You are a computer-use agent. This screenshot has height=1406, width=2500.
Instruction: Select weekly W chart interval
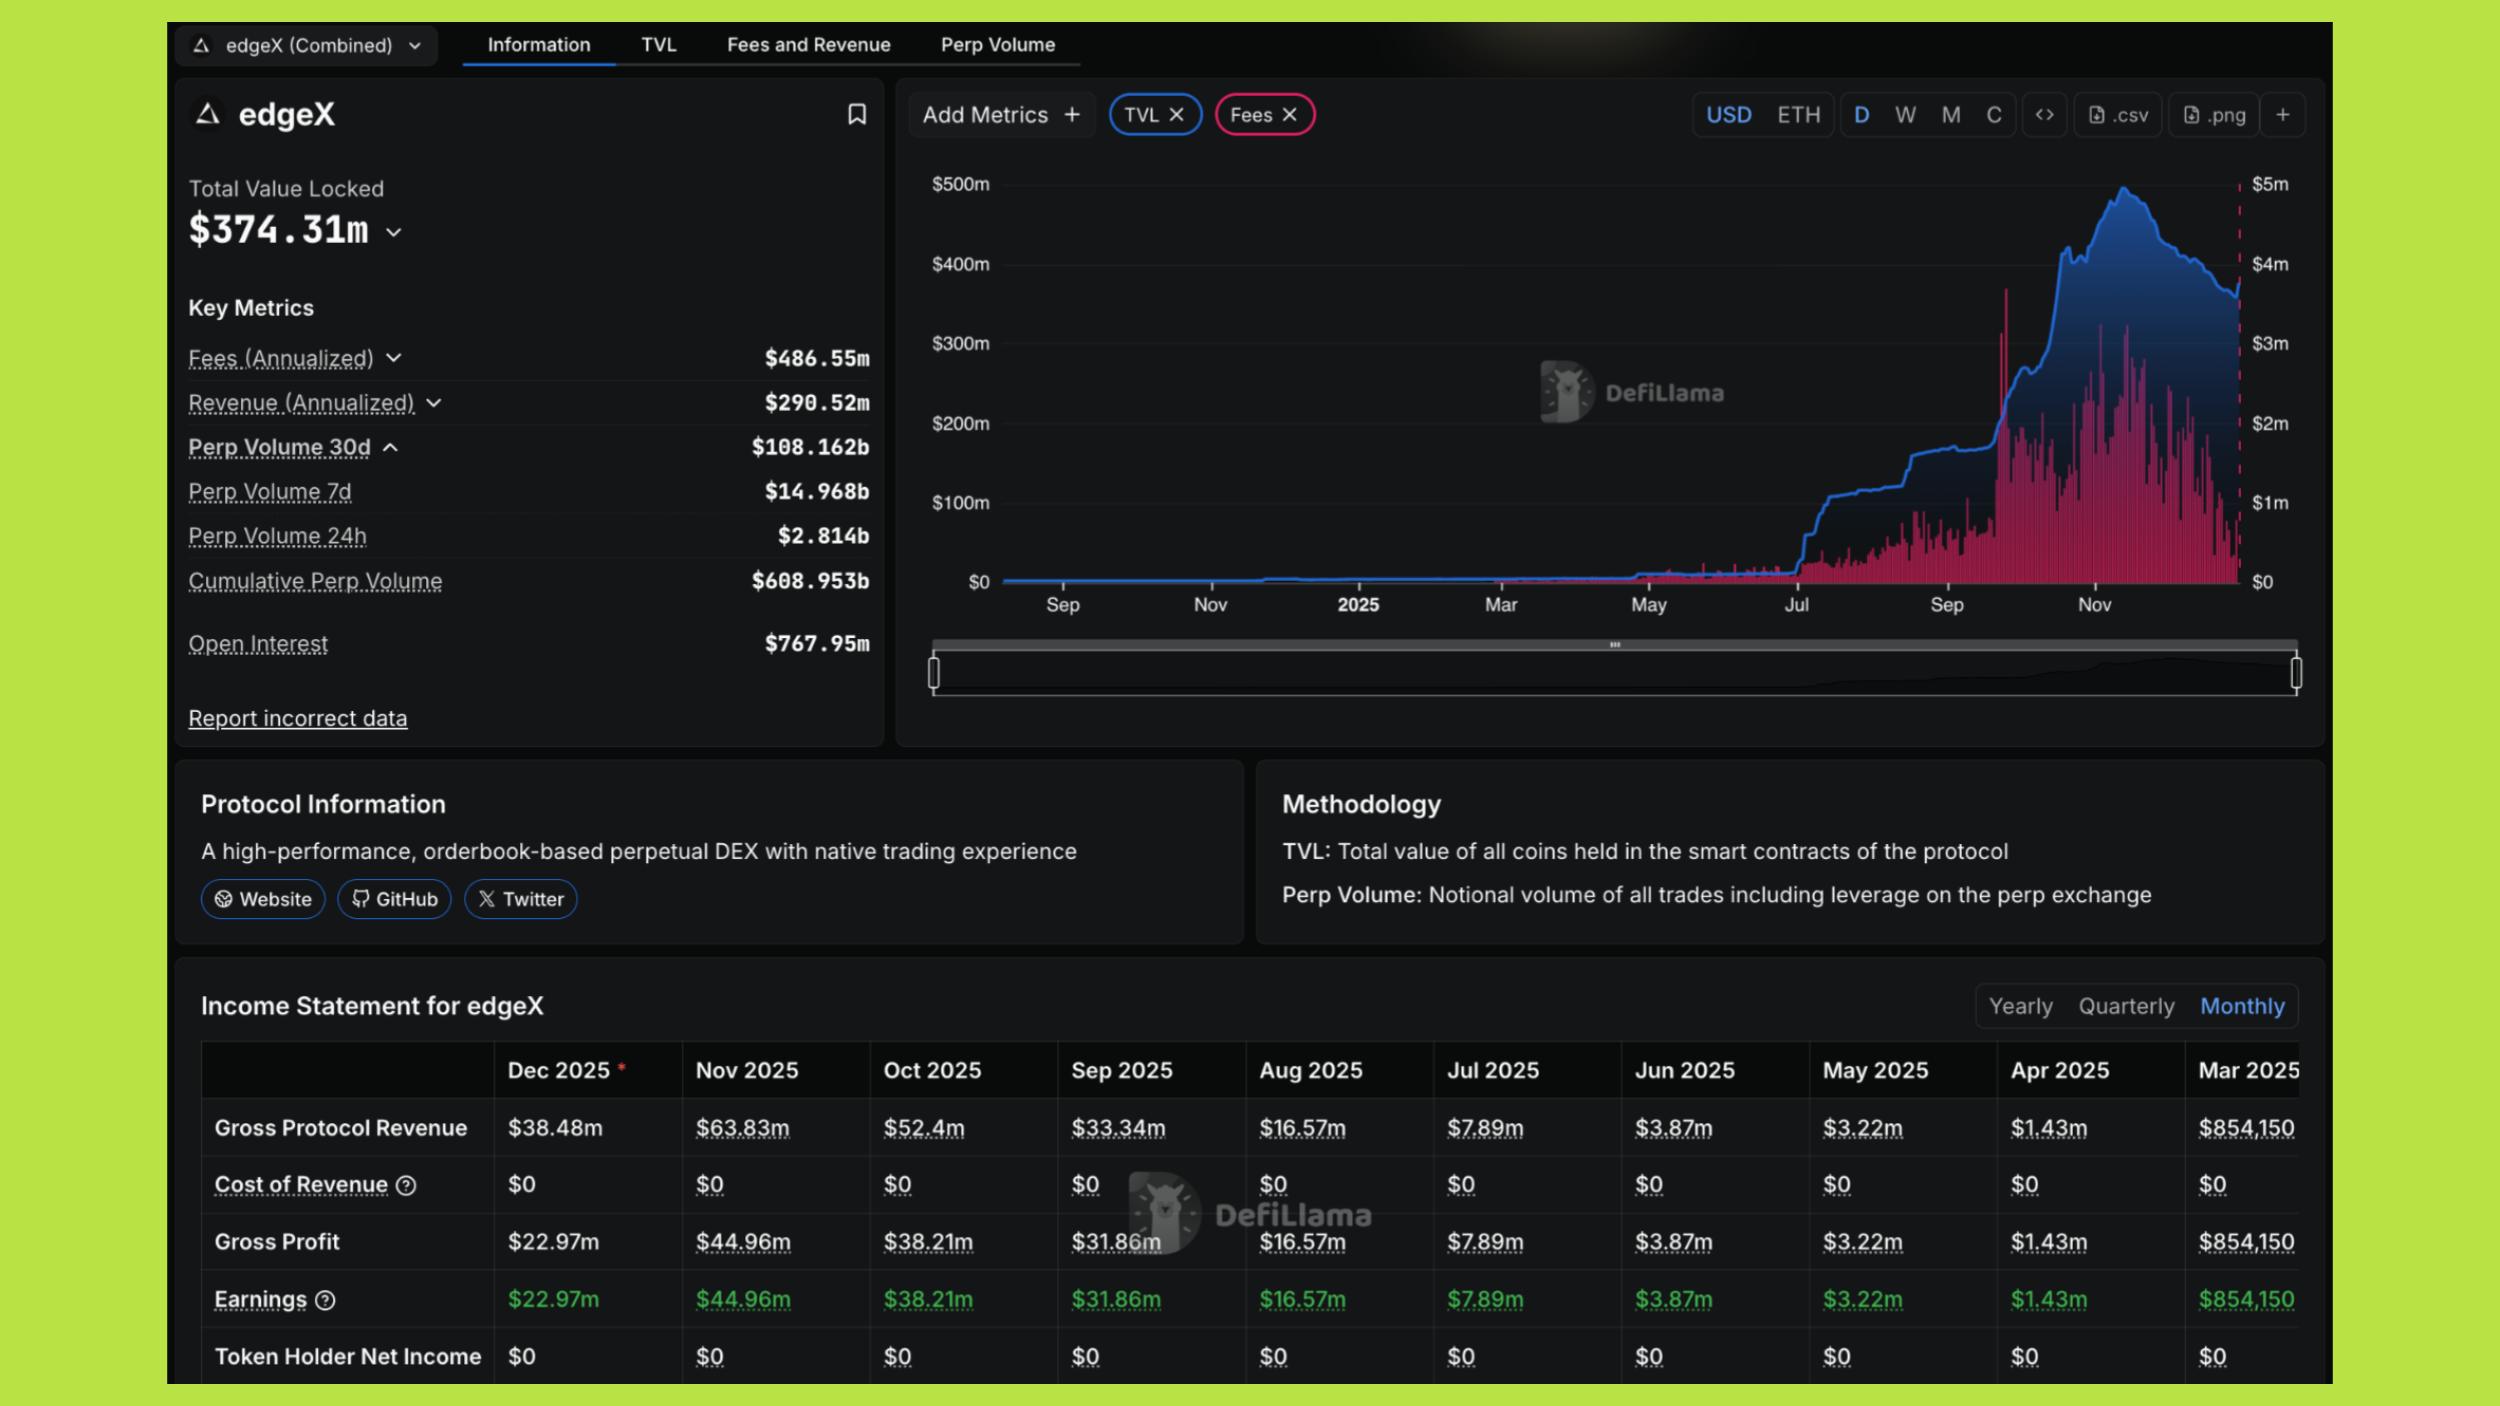(1905, 115)
